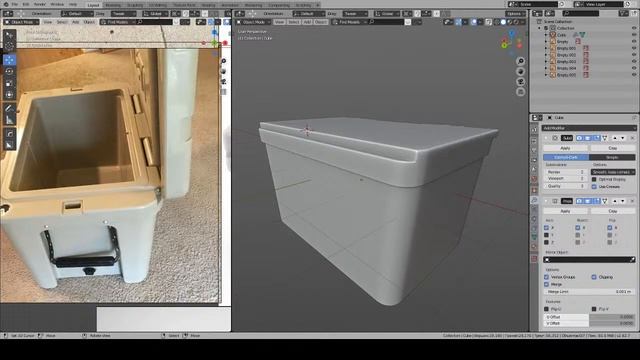Open Object Data green triangle tab
The width and height of the screenshot is (640, 360).
pos(534,237)
